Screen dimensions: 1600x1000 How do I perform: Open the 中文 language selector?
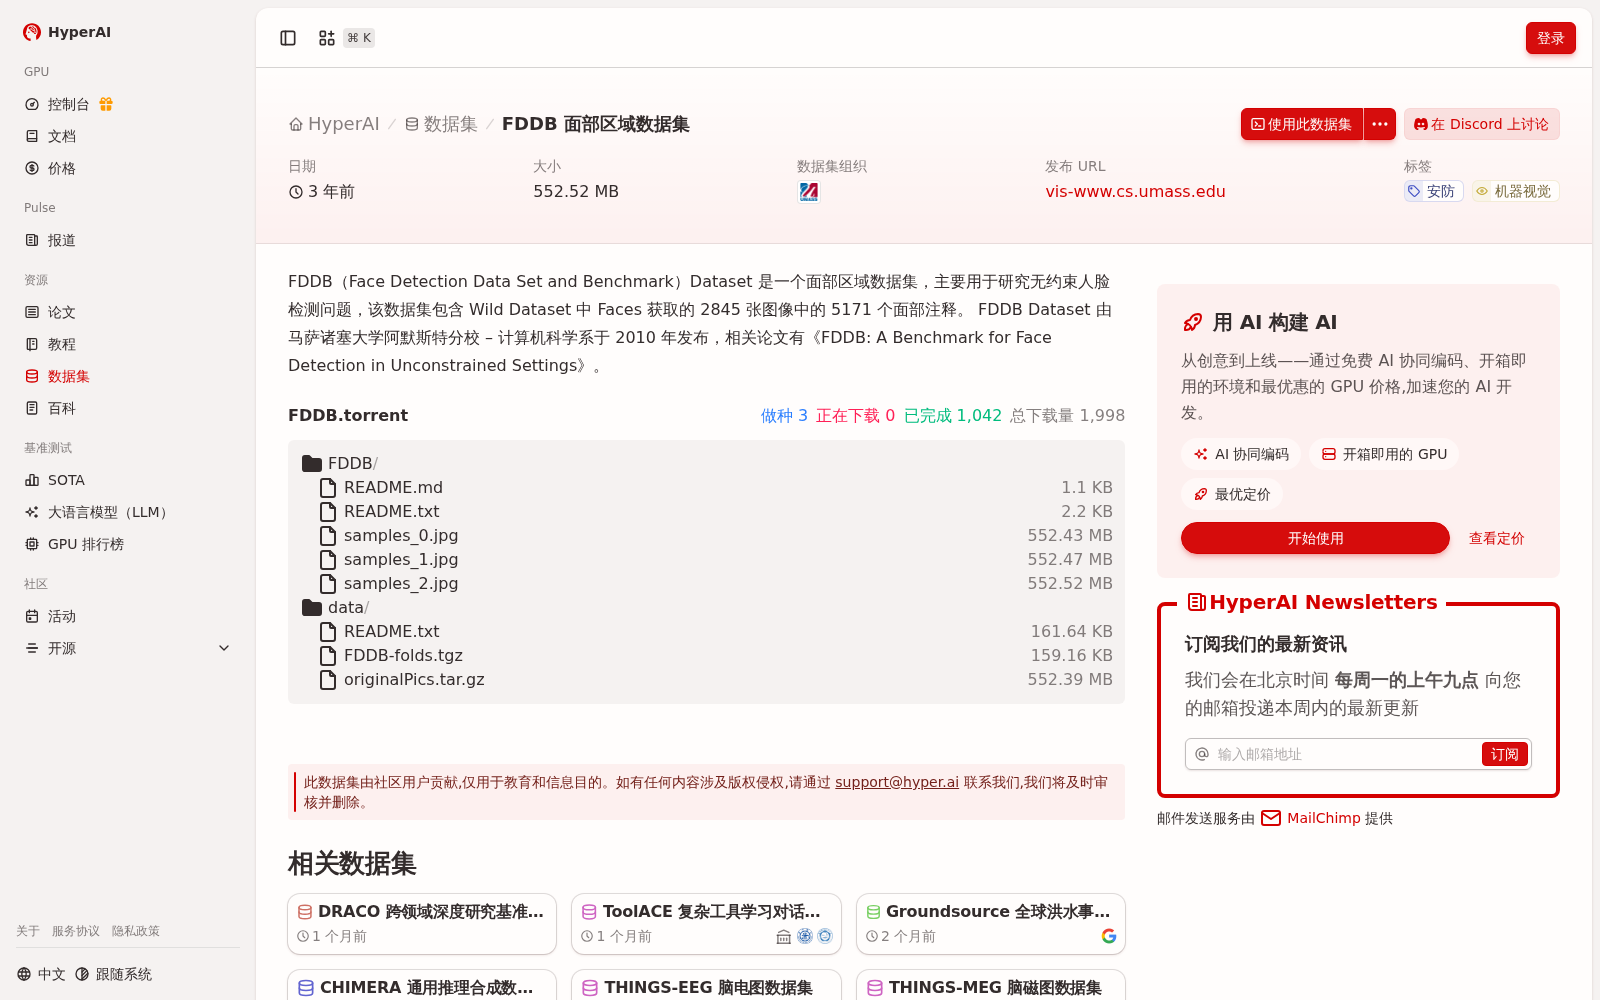[x=41, y=974]
